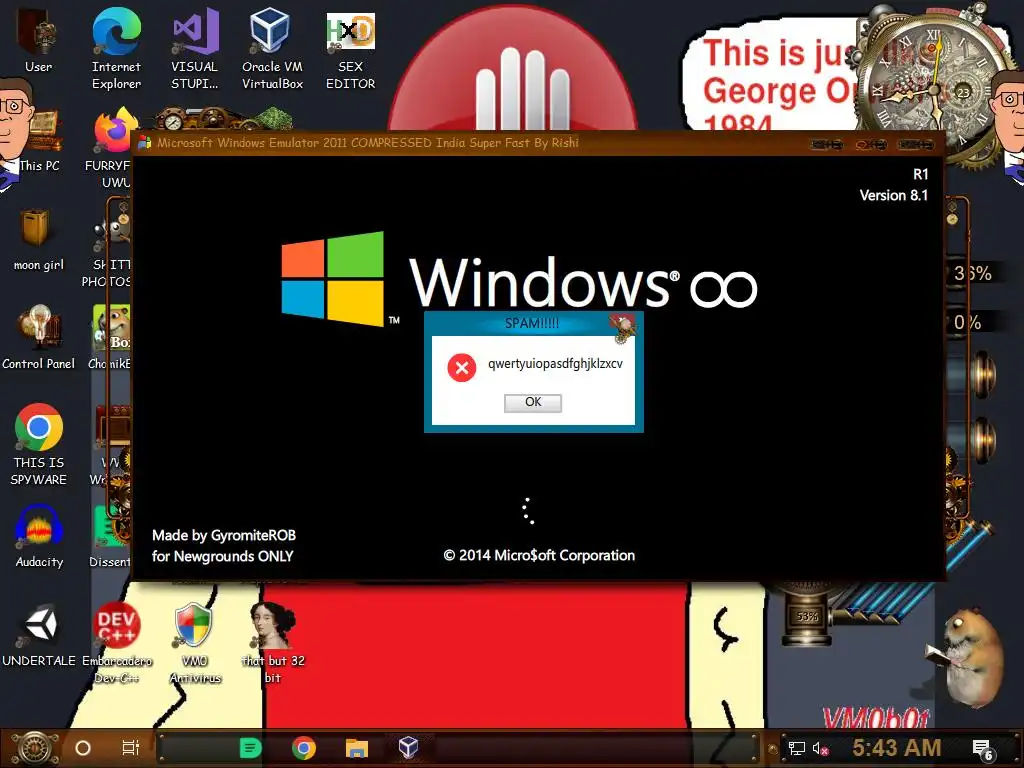
Task: Open the SEX EDITOR hex icon
Action: 350,51
